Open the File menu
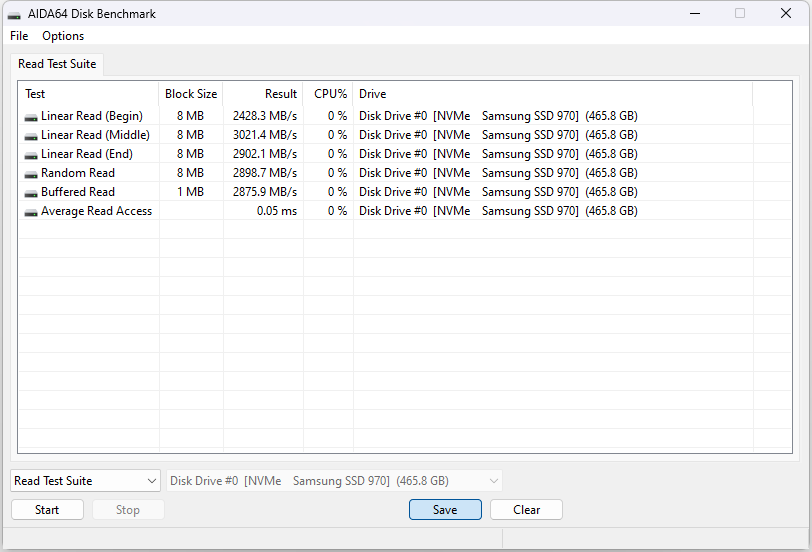Viewport: 812px width, 552px height. 19,36
